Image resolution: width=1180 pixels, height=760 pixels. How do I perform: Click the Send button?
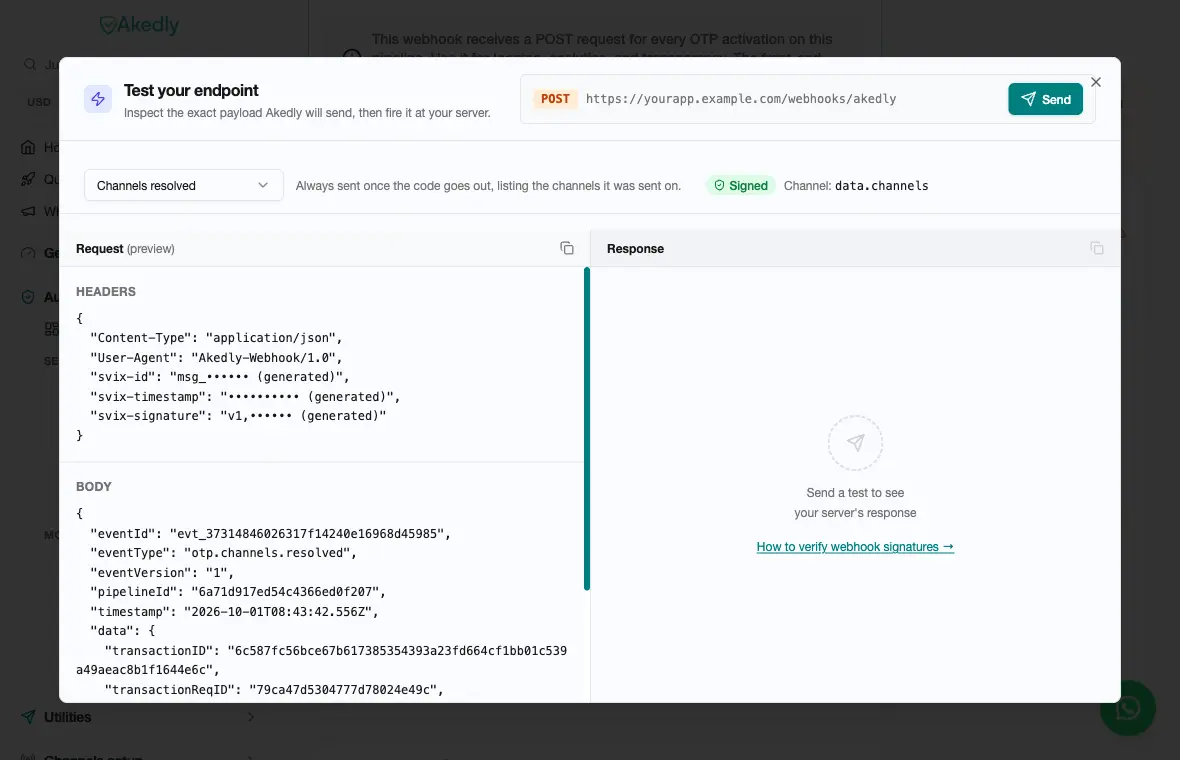click(1045, 99)
